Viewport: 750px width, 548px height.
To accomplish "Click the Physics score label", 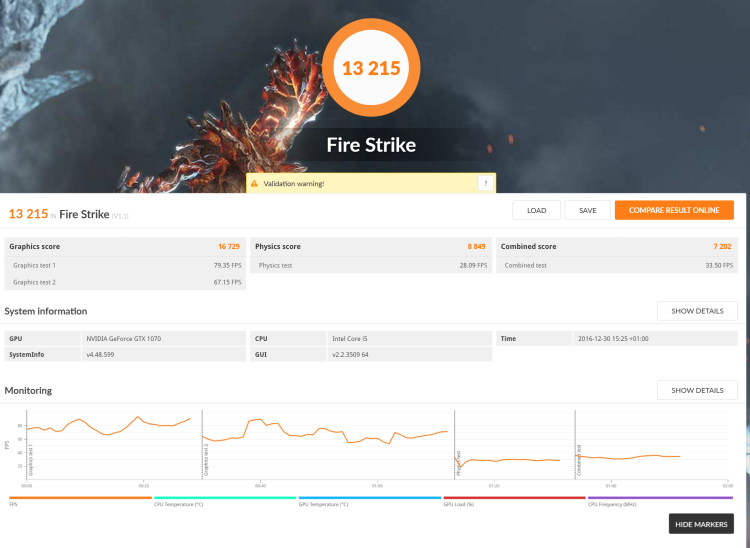I will (x=277, y=246).
